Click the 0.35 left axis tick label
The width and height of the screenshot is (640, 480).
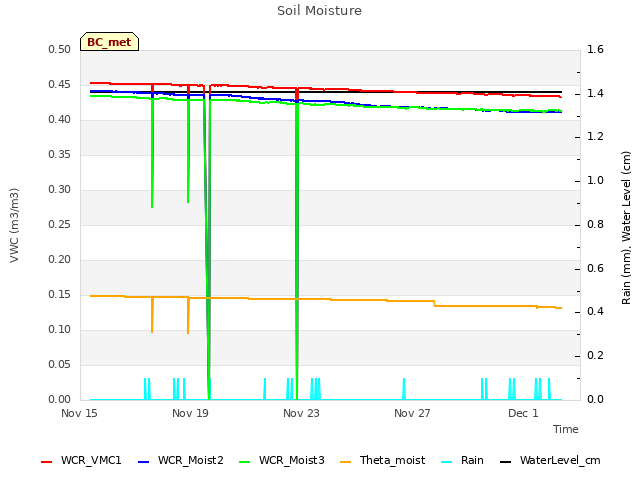point(60,155)
